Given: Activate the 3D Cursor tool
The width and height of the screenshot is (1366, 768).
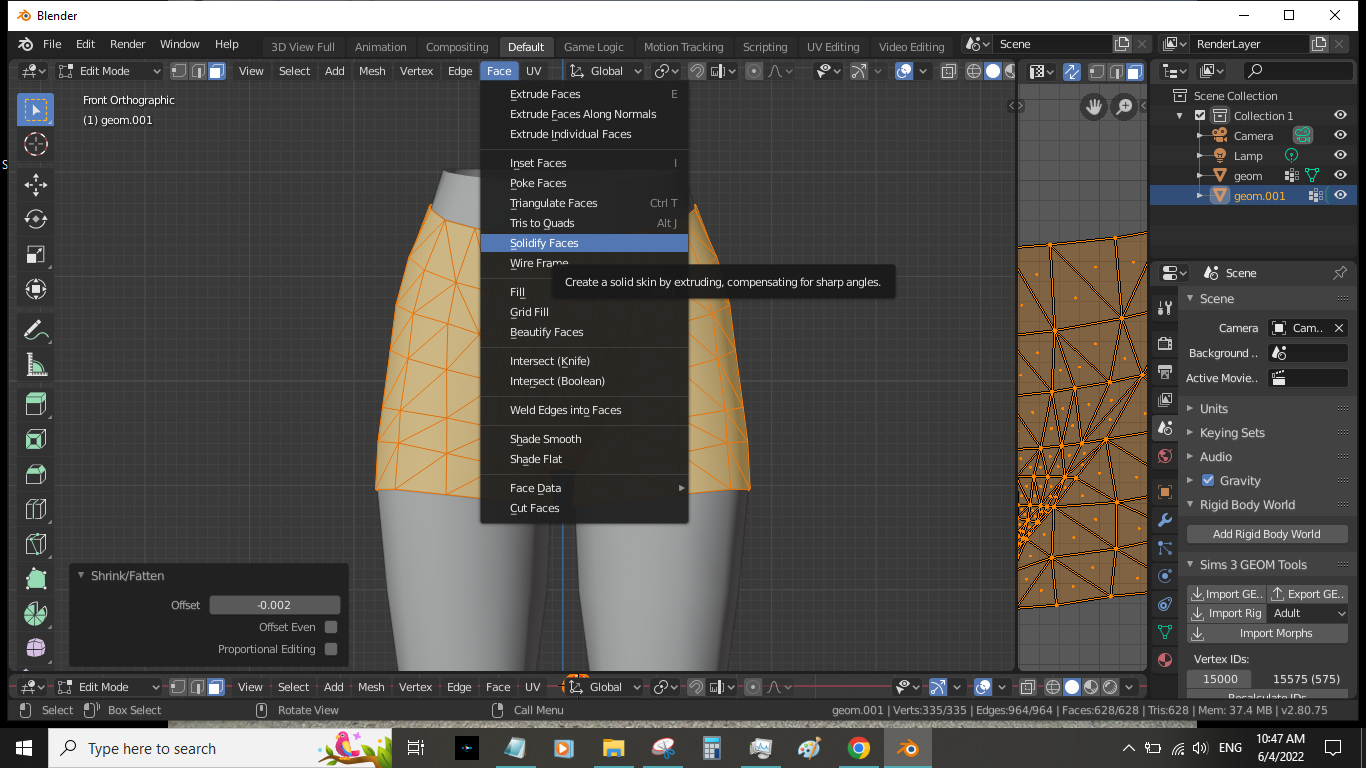Looking at the screenshot, I should [36, 145].
